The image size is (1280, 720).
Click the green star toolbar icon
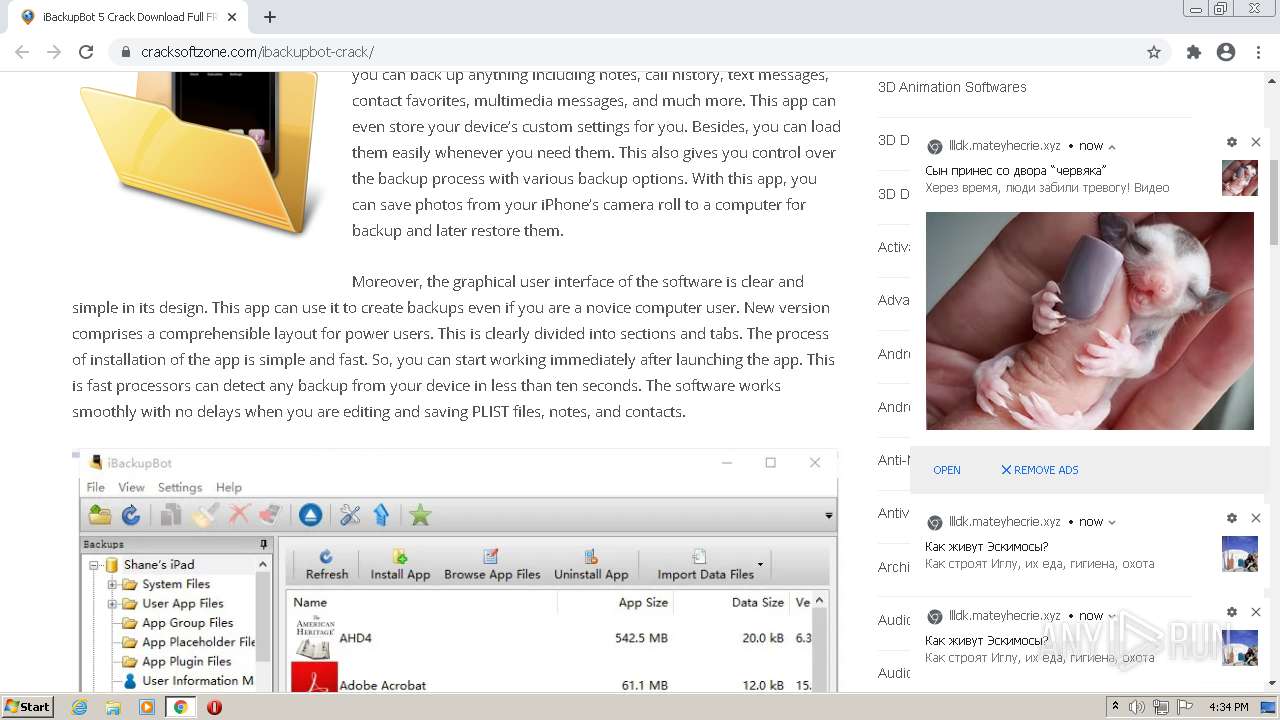tap(420, 515)
